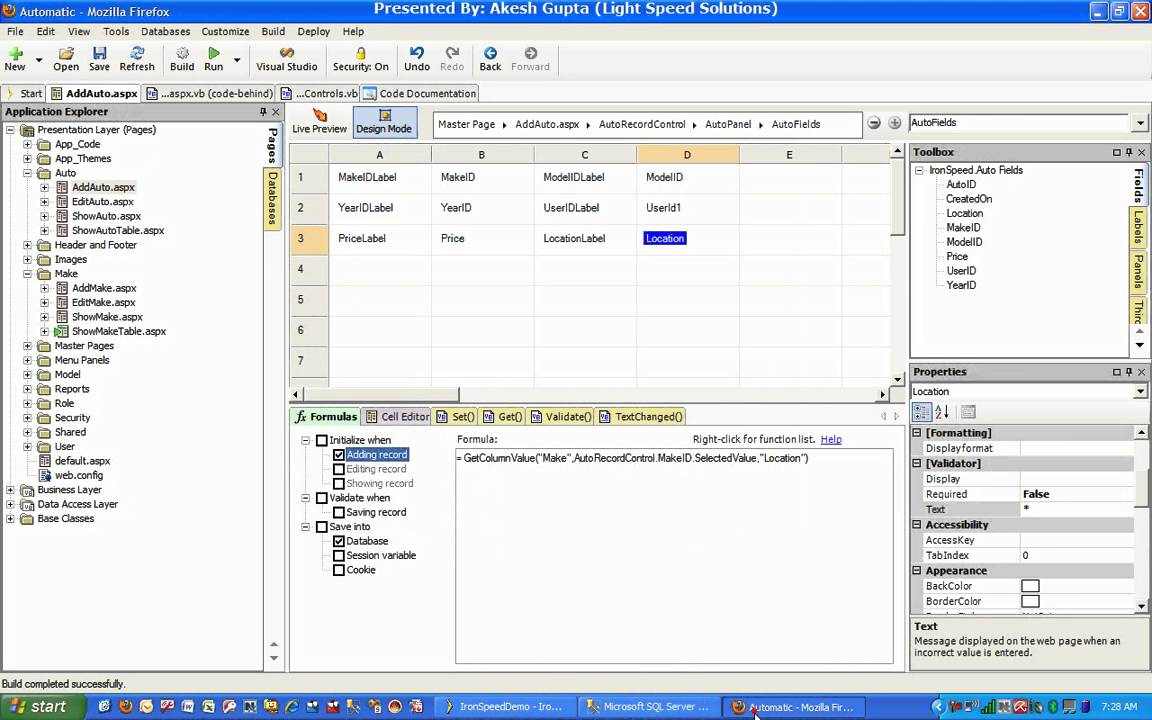Toggle the Validate when checkbox
Viewport: 1152px width, 720px height.
322,498
